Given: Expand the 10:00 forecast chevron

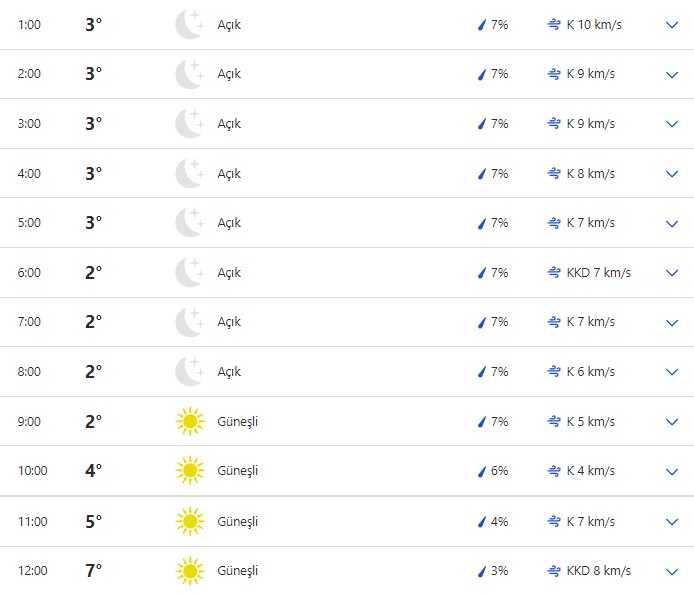Looking at the screenshot, I should click(672, 471).
